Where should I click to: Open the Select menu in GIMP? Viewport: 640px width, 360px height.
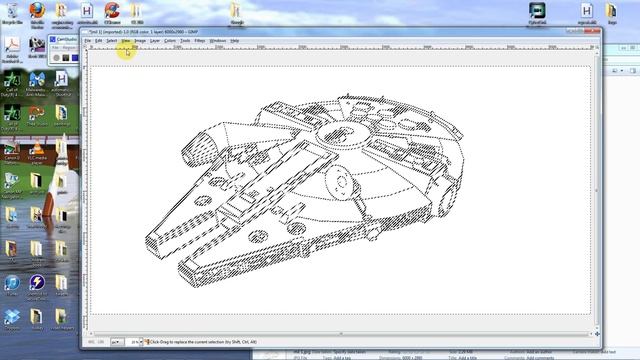tap(111, 41)
